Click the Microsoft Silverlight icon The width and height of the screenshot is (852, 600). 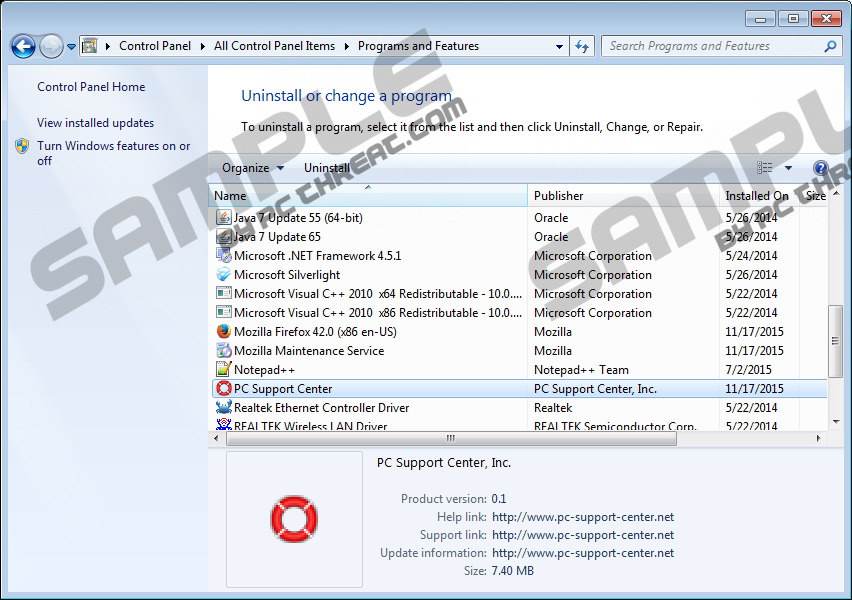point(224,275)
